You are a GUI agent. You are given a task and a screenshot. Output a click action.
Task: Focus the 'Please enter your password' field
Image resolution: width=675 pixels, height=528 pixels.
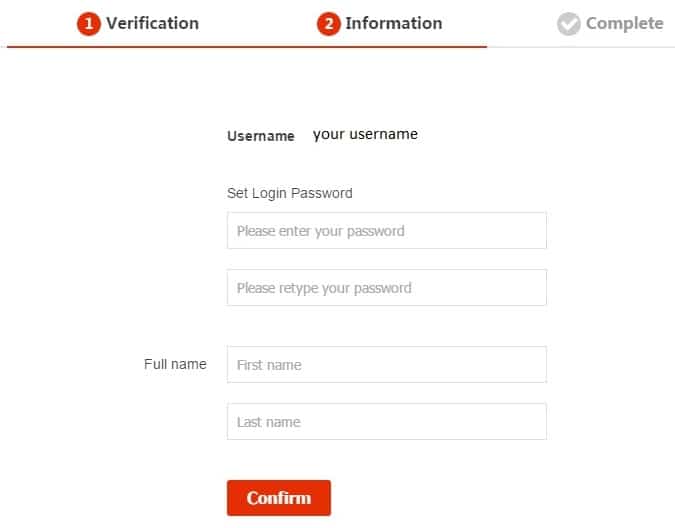(386, 231)
